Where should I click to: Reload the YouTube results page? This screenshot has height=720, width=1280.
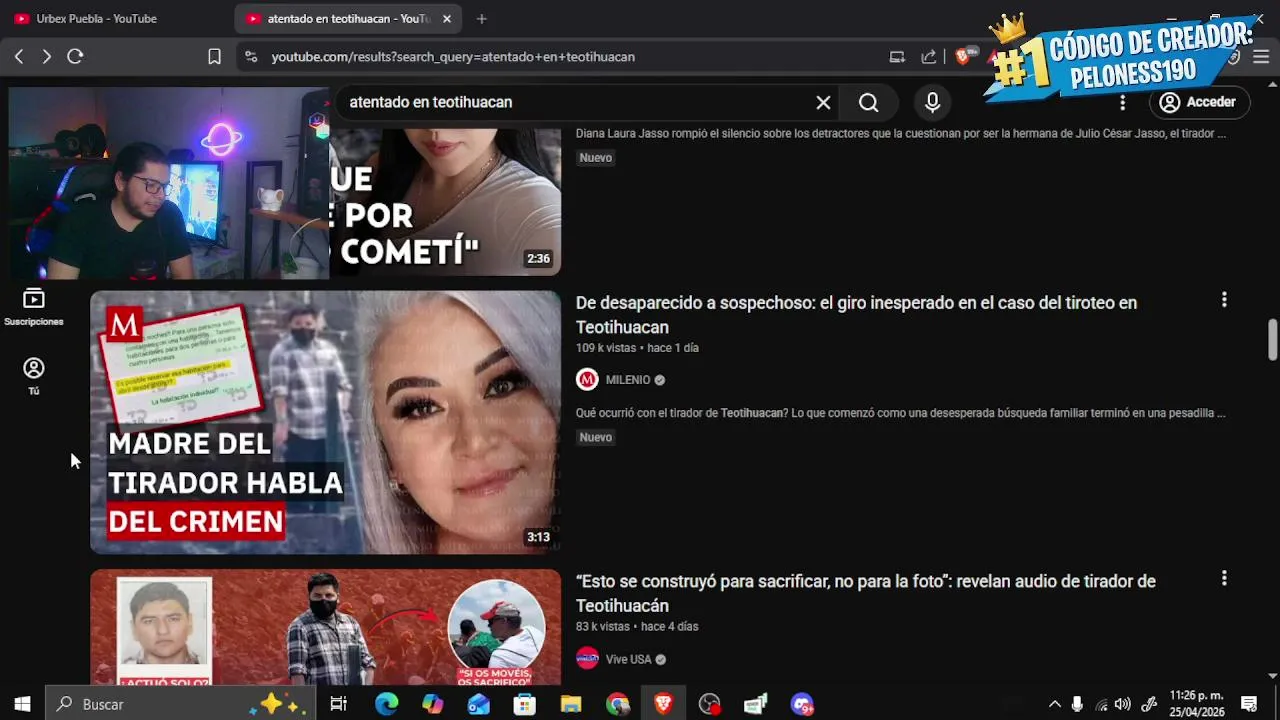(75, 57)
